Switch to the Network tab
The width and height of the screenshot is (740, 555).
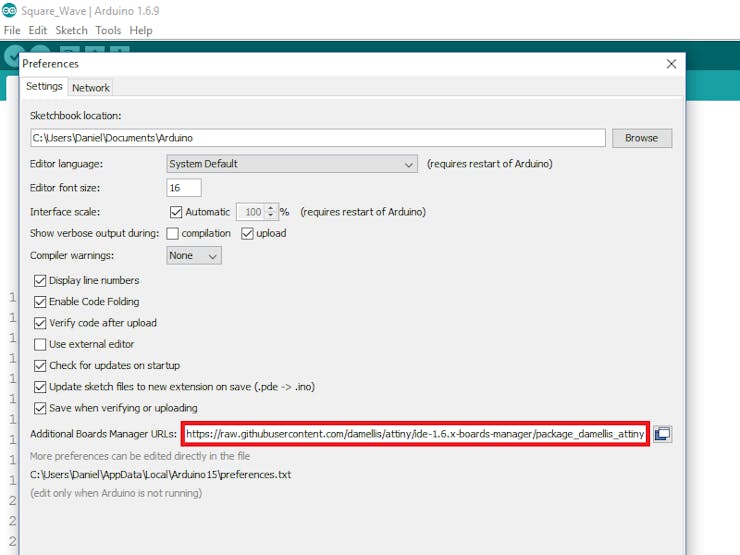tap(91, 88)
